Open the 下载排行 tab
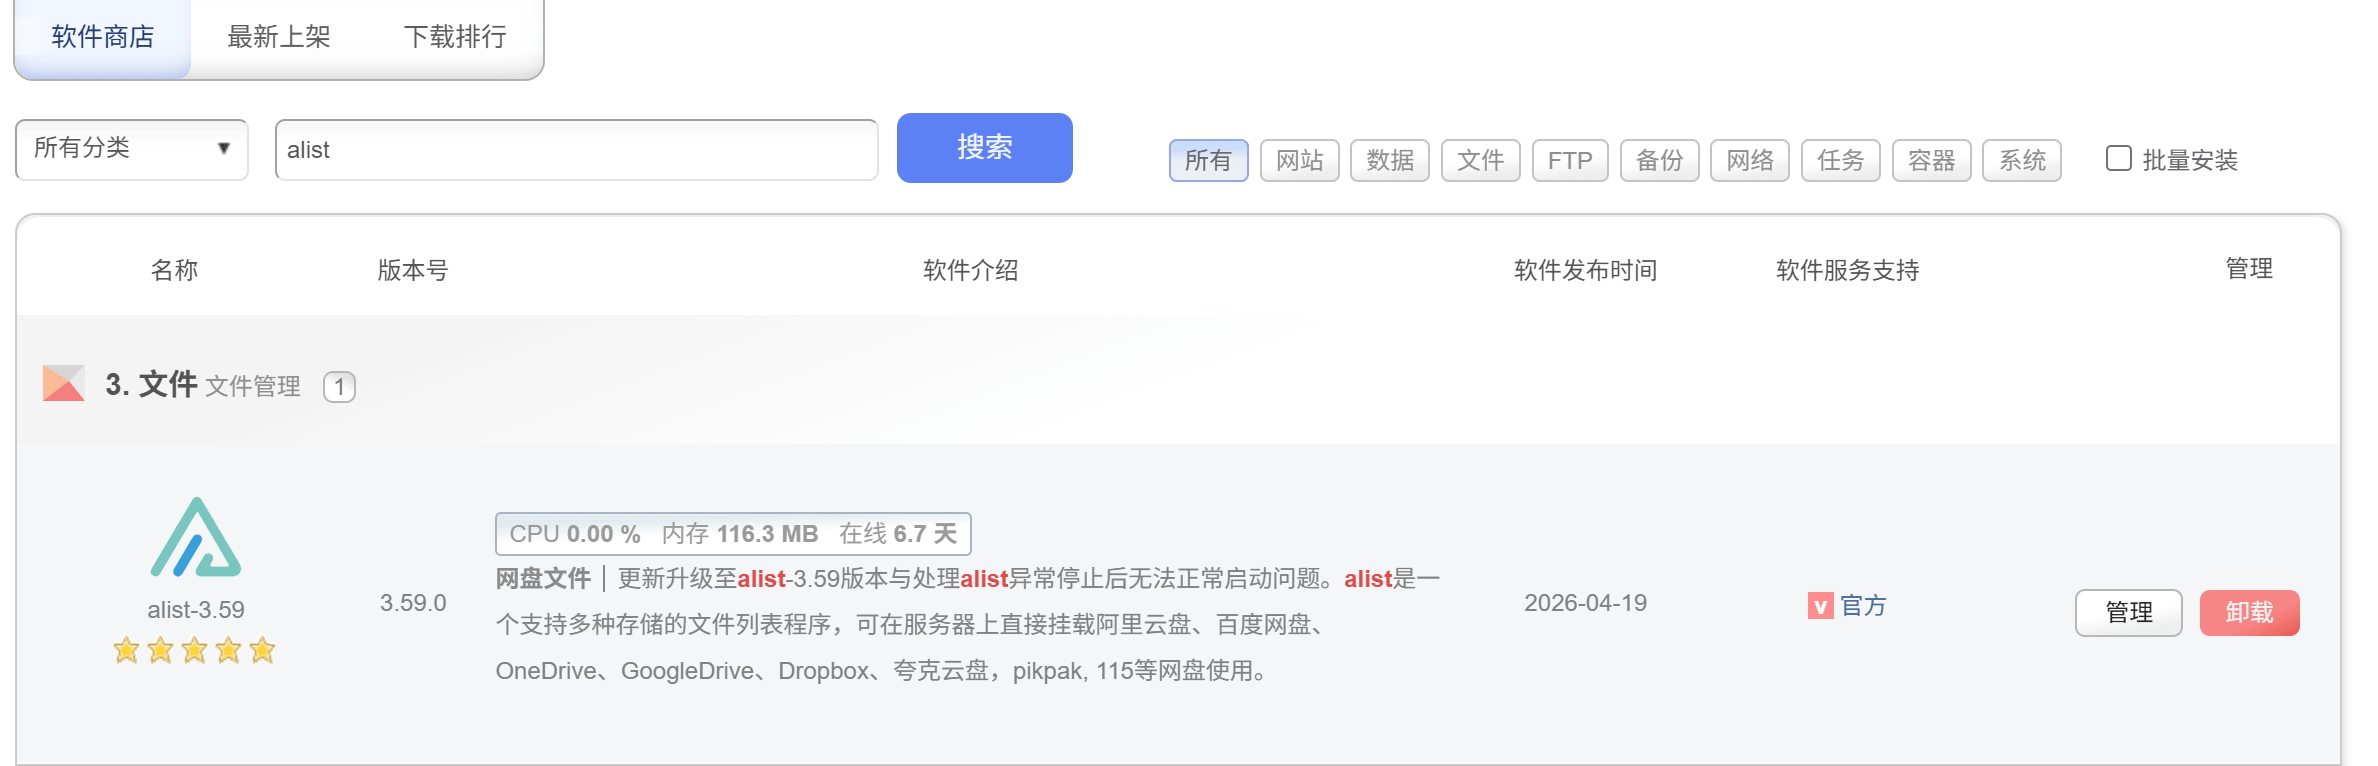 455,37
